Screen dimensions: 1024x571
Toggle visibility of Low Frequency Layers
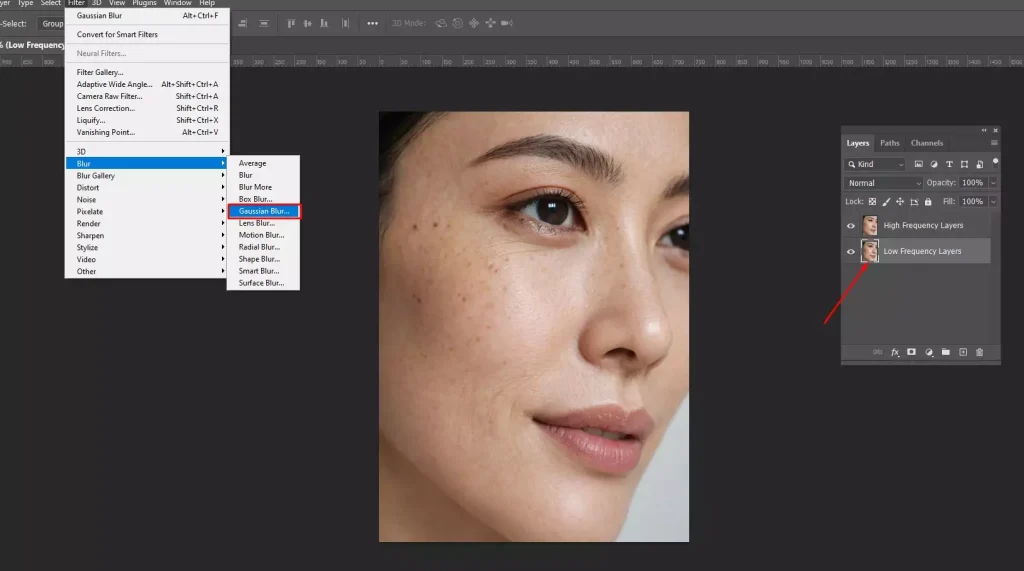coord(851,251)
